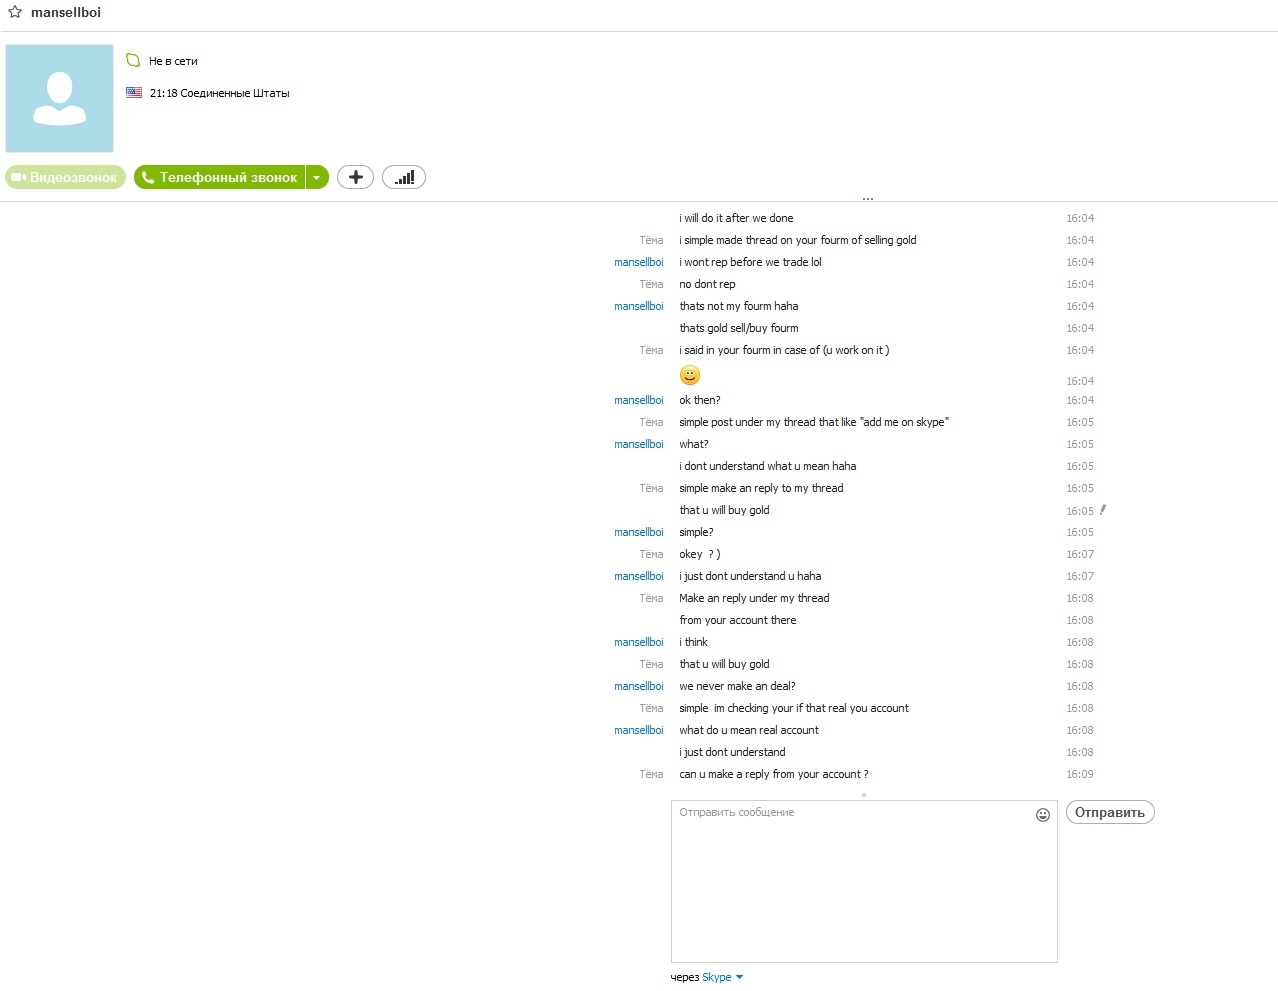Click the contact title mansellboi at top
Viewport: 1278px width, 991px height.
[66, 12]
